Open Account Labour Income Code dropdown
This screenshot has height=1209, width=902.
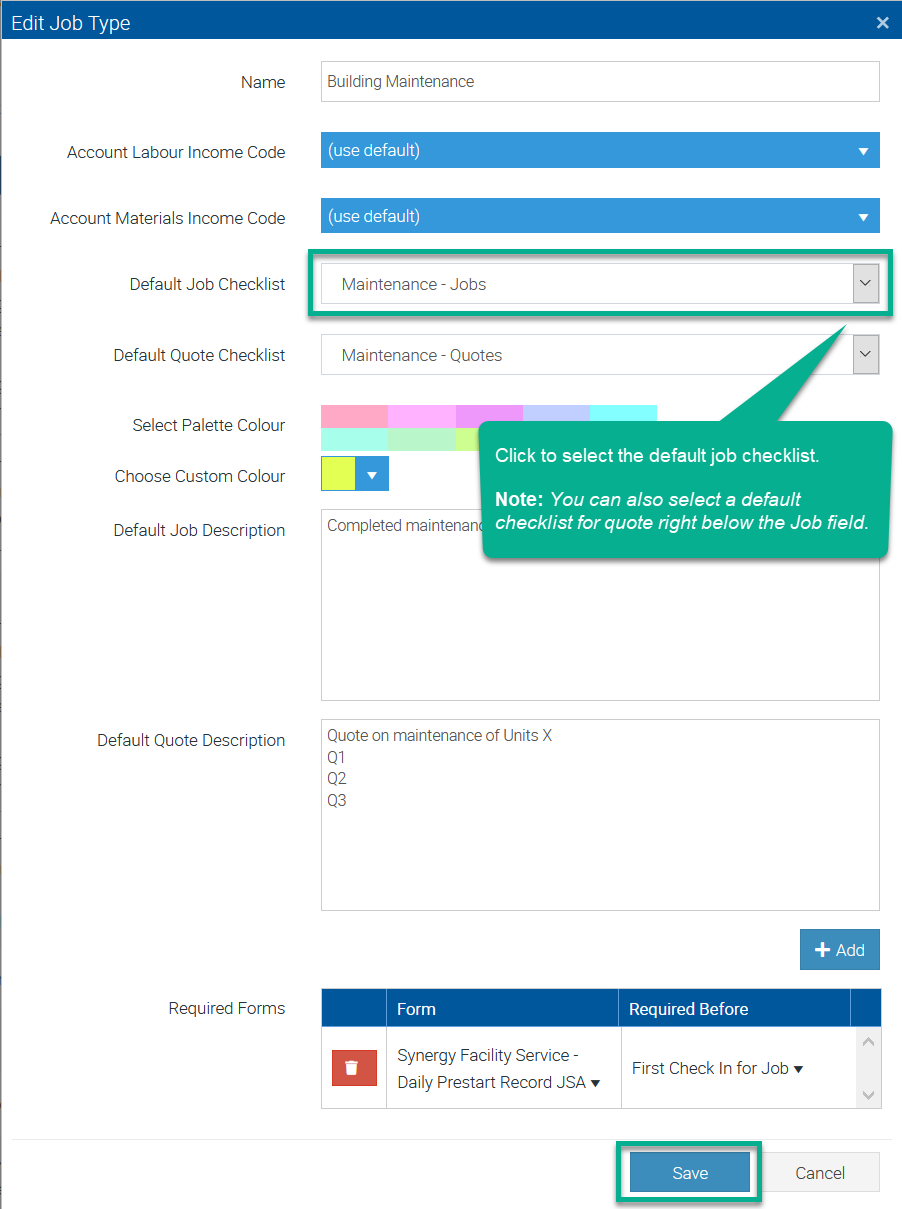[x=600, y=151]
